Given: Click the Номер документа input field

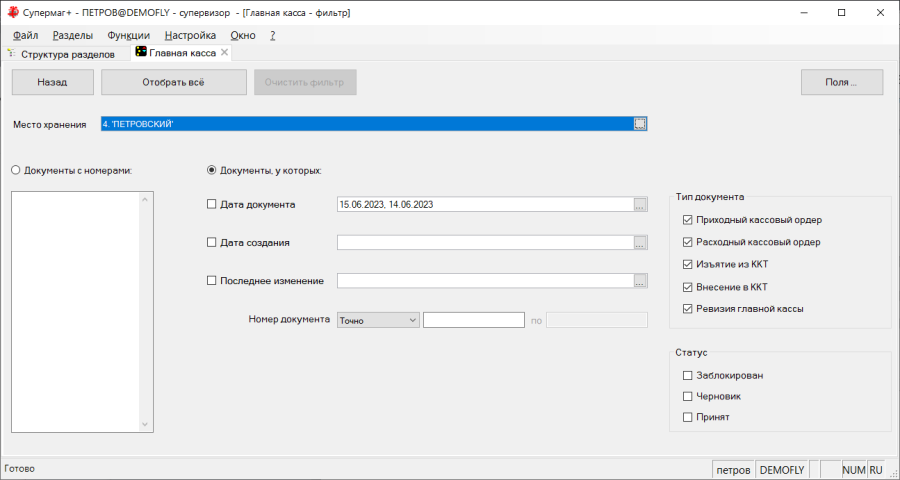Looking at the screenshot, I should tap(474, 320).
